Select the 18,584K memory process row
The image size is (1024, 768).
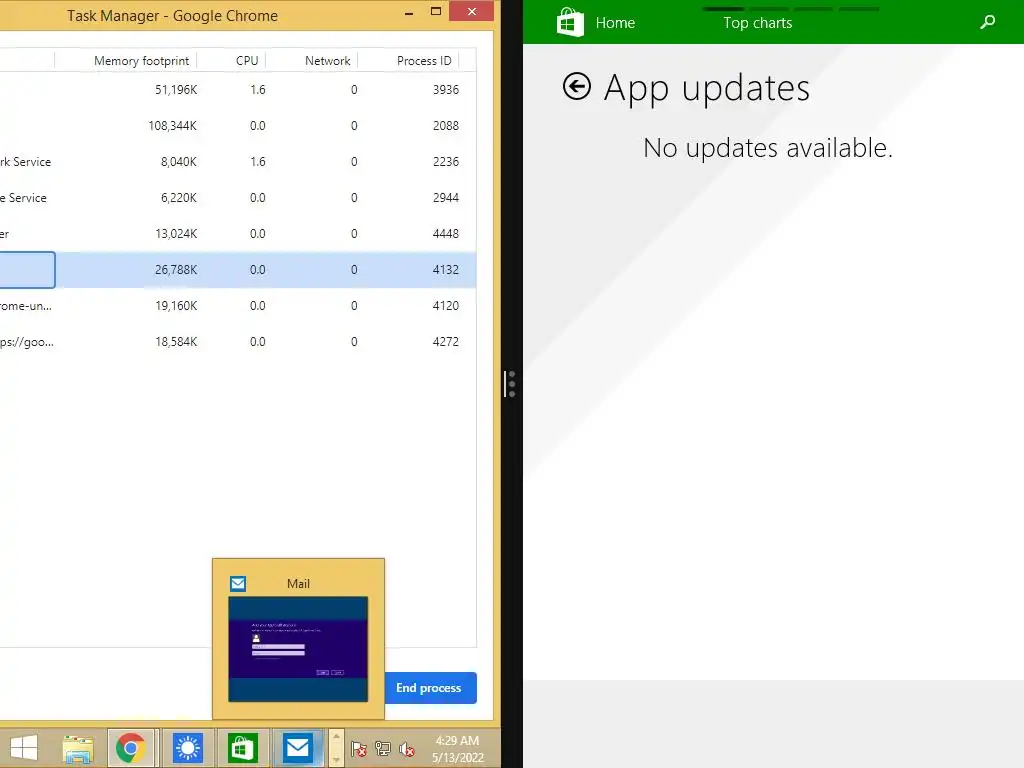click(238, 341)
